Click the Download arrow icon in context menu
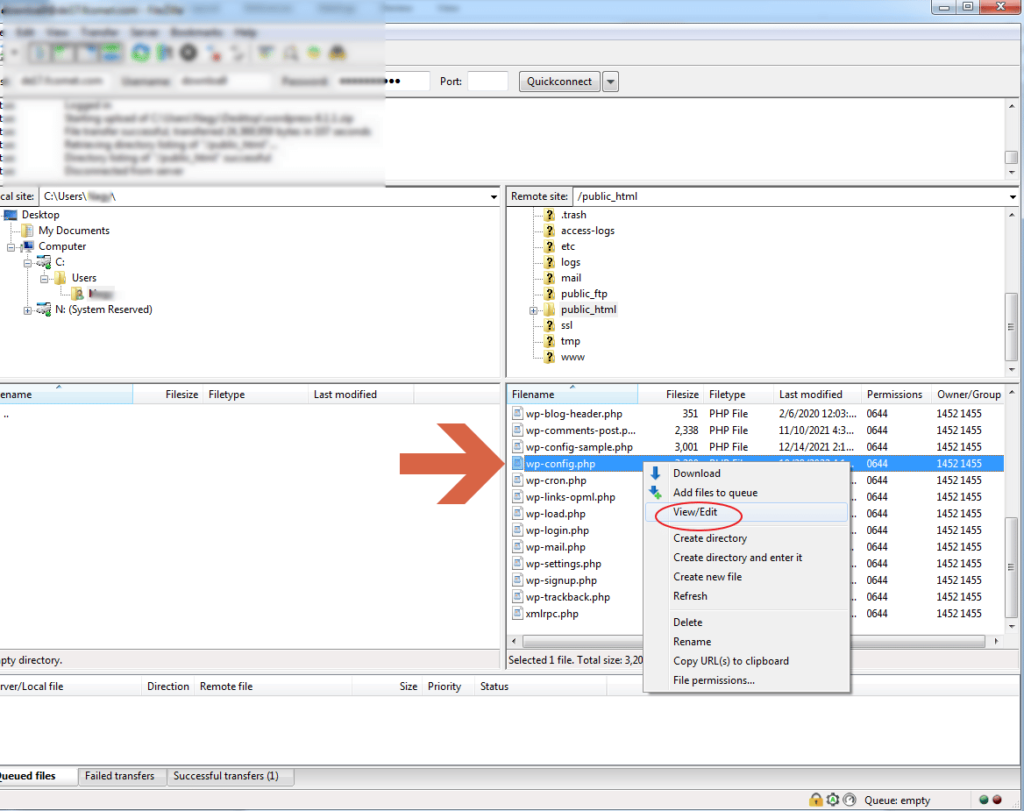 (655, 473)
